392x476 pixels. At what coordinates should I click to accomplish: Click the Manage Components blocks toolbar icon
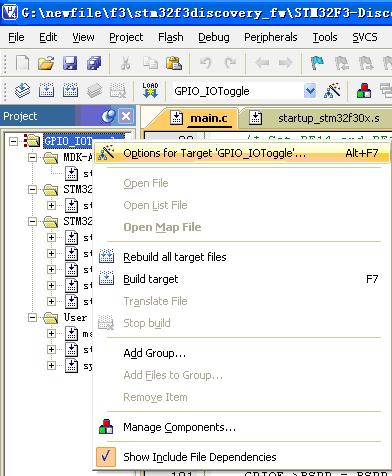click(364, 90)
